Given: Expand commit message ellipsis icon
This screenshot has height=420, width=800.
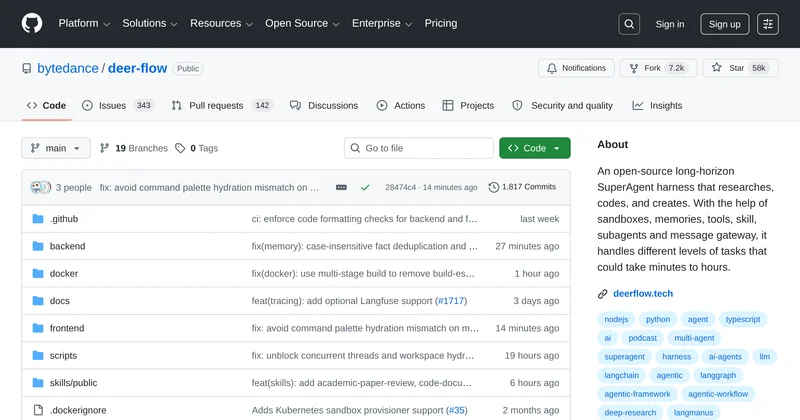Looking at the screenshot, I should [341, 187].
